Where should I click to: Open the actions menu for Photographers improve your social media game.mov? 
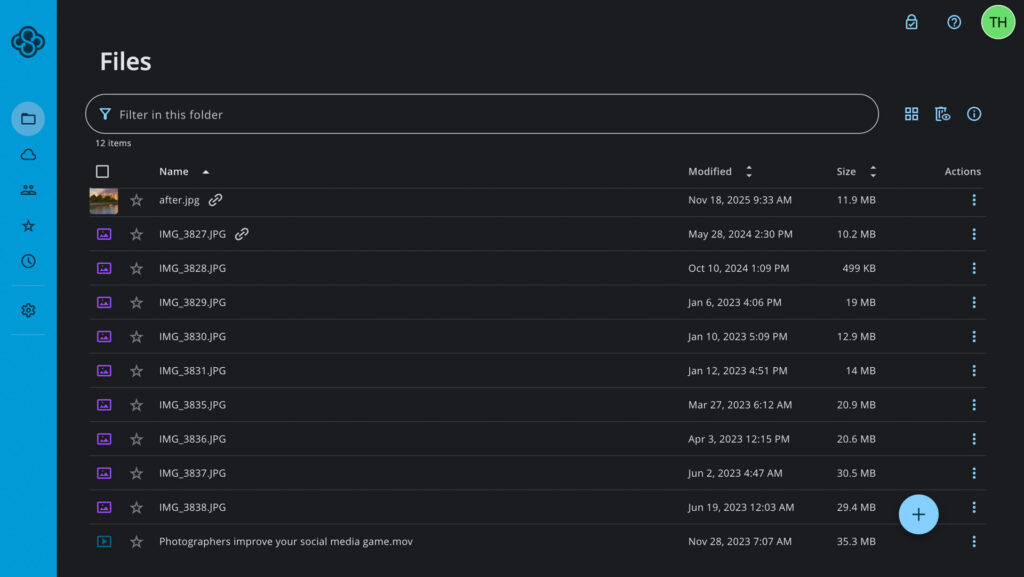pyautogui.click(x=974, y=541)
